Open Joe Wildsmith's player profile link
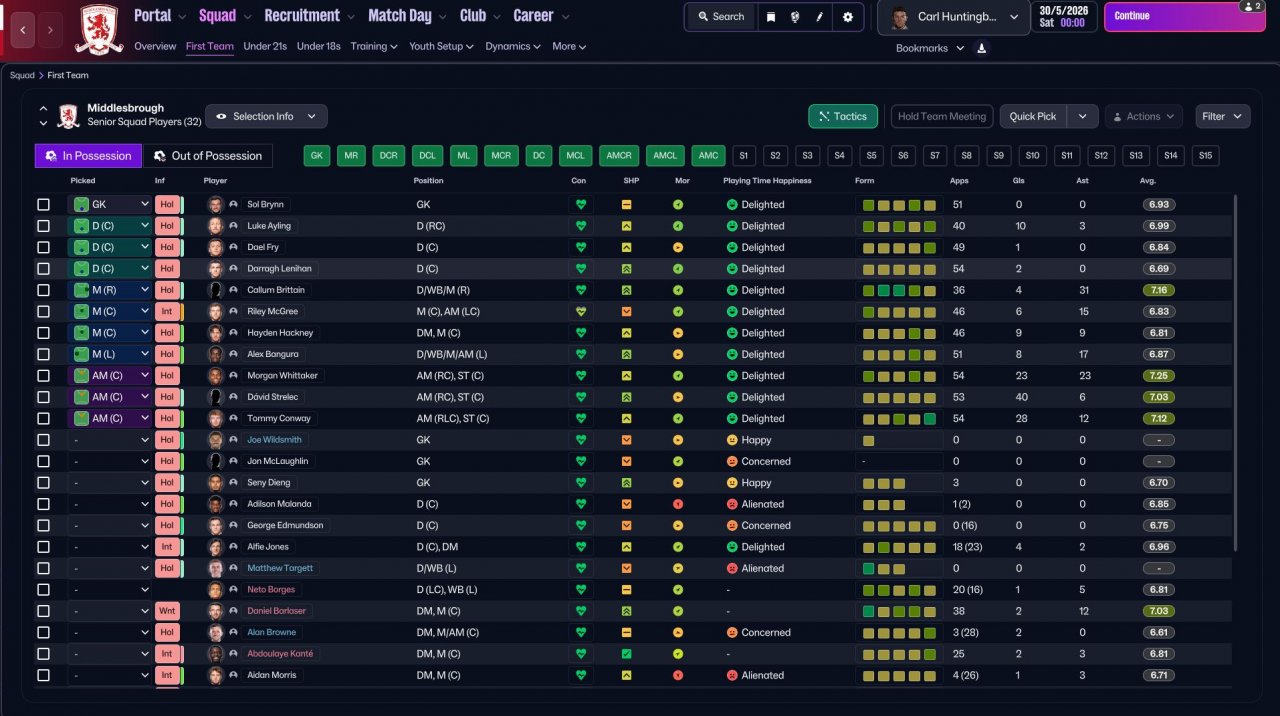This screenshot has width=1280, height=716. coord(276,440)
